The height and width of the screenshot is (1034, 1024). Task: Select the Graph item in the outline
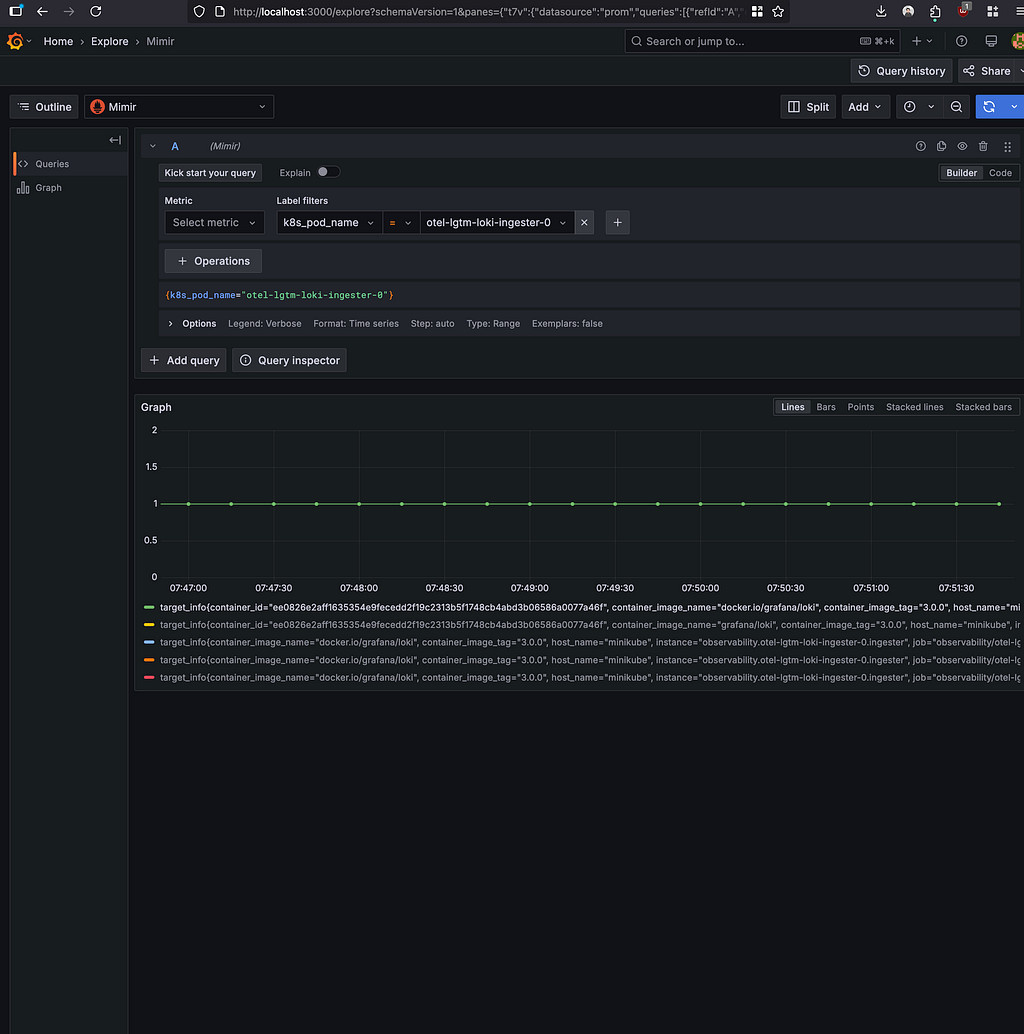[x=48, y=188]
